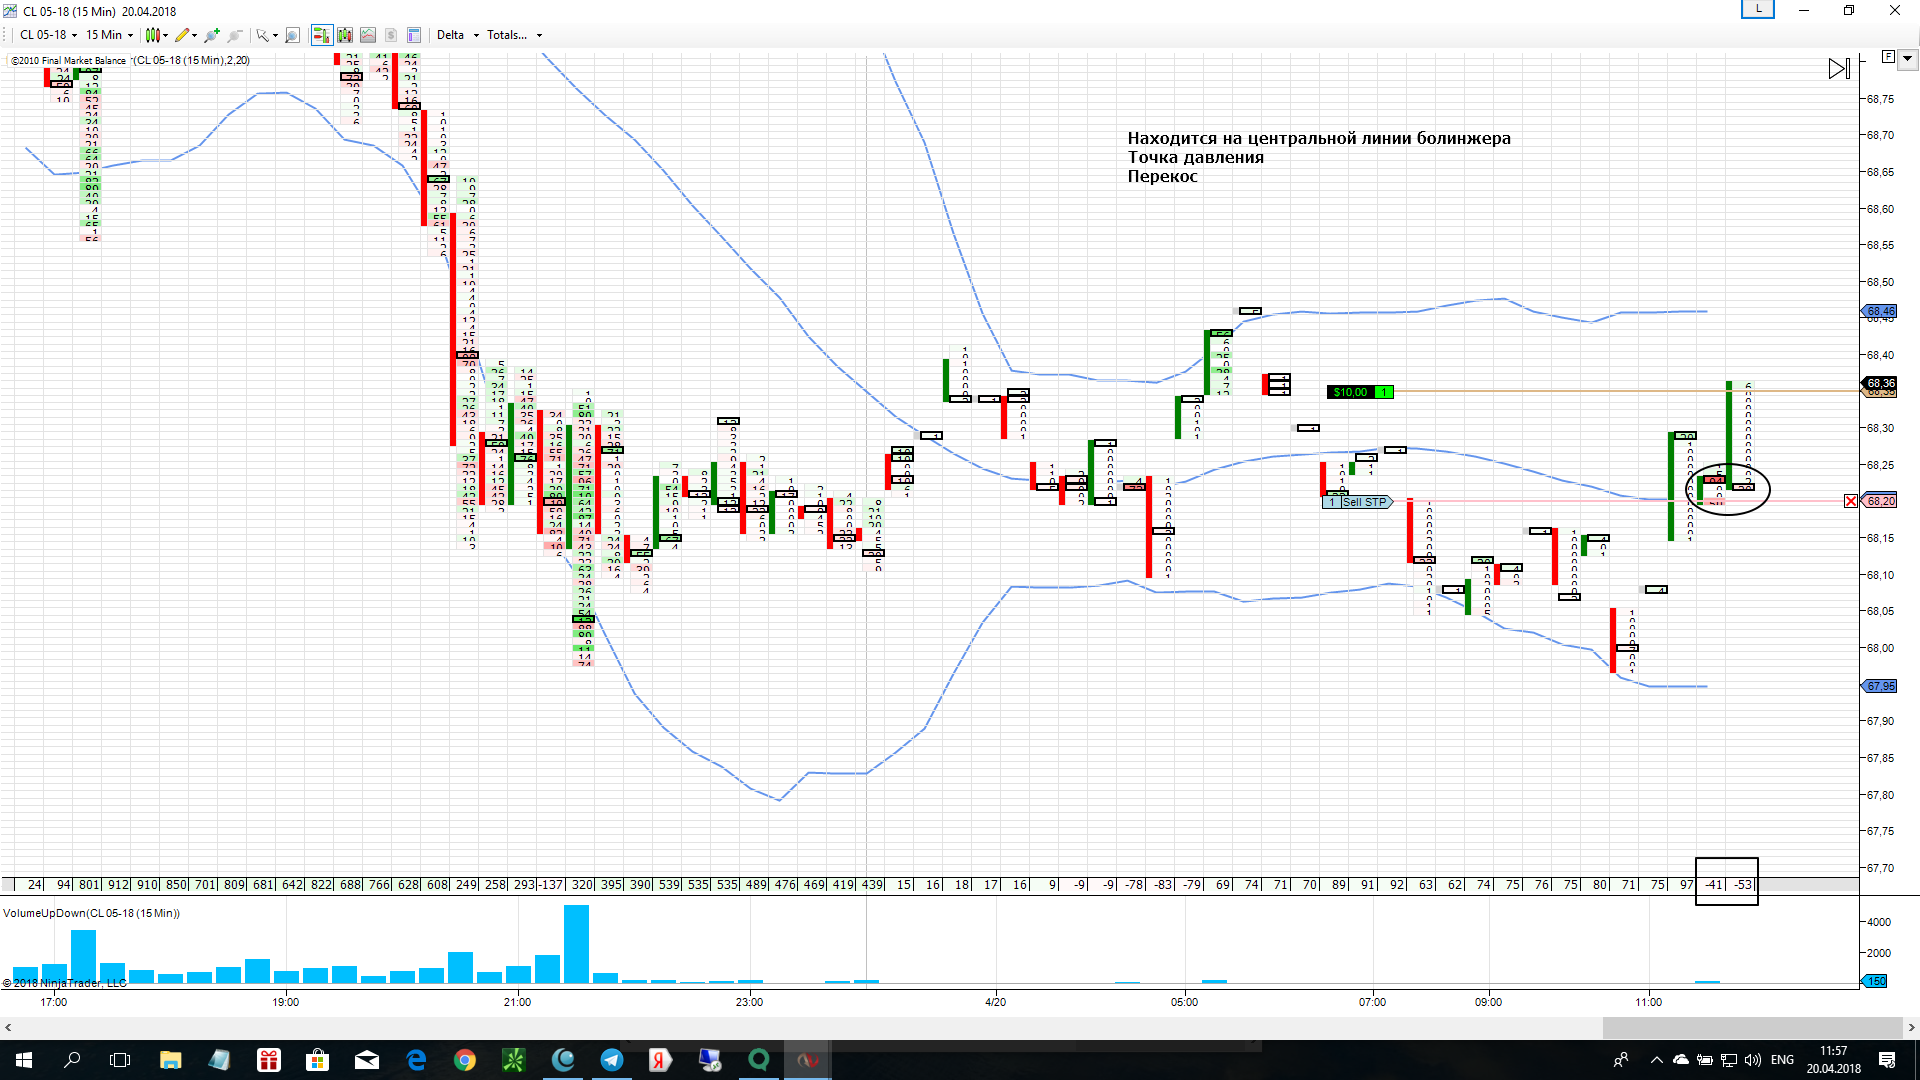The width and height of the screenshot is (1920, 1080).
Task: Click the zoom out magnifier icon
Action: (235, 35)
